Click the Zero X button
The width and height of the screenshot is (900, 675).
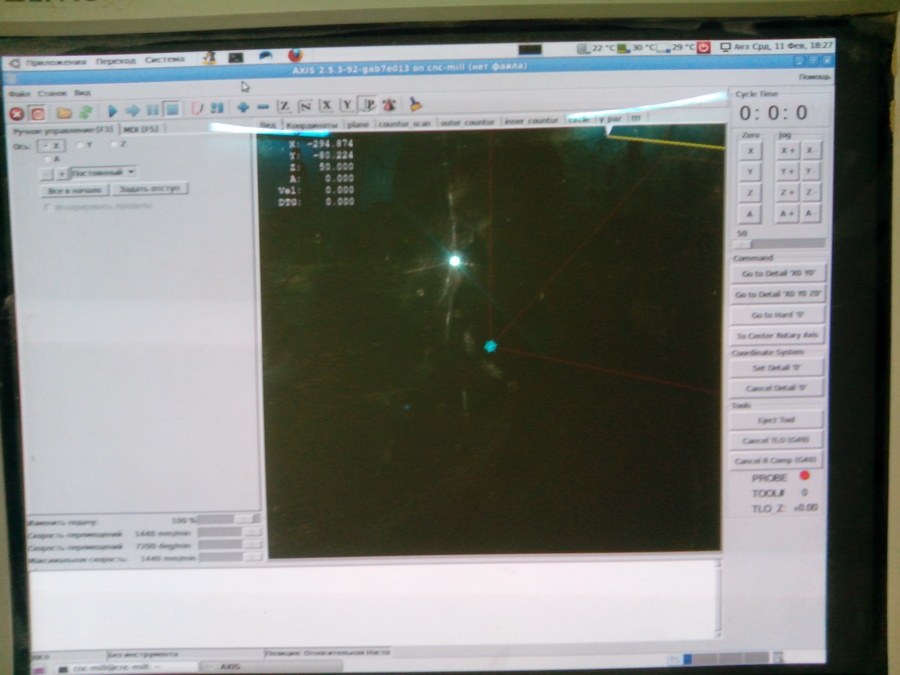pos(750,151)
